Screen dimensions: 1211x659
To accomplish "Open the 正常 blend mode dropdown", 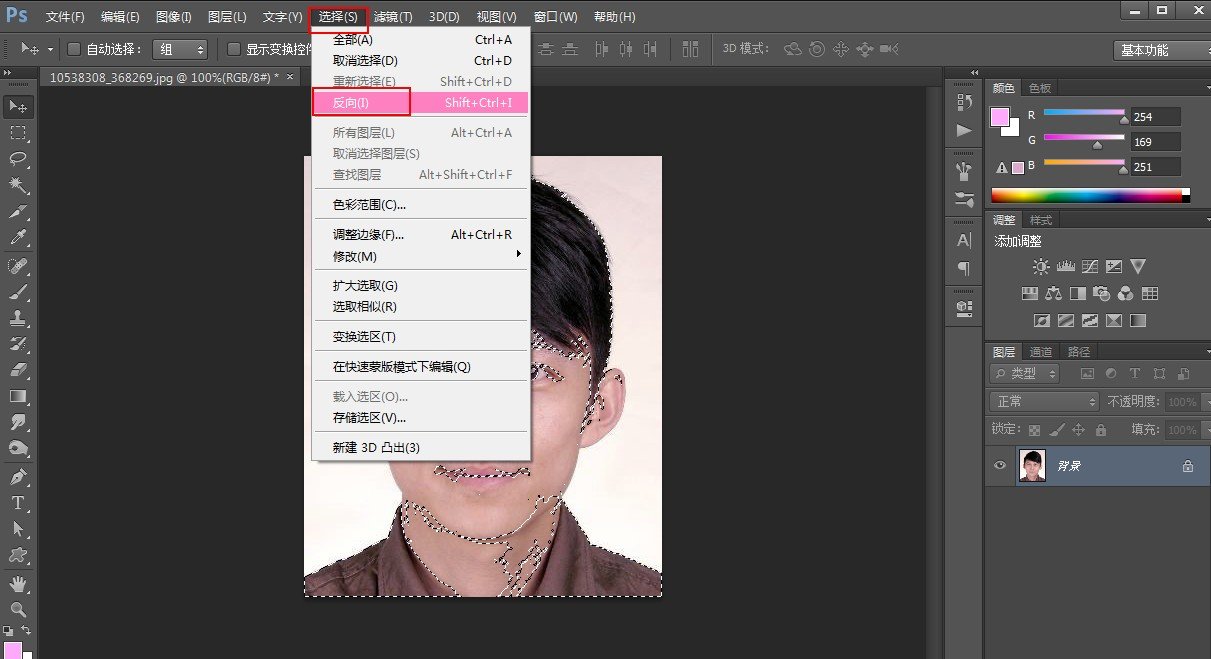I will [x=1044, y=401].
